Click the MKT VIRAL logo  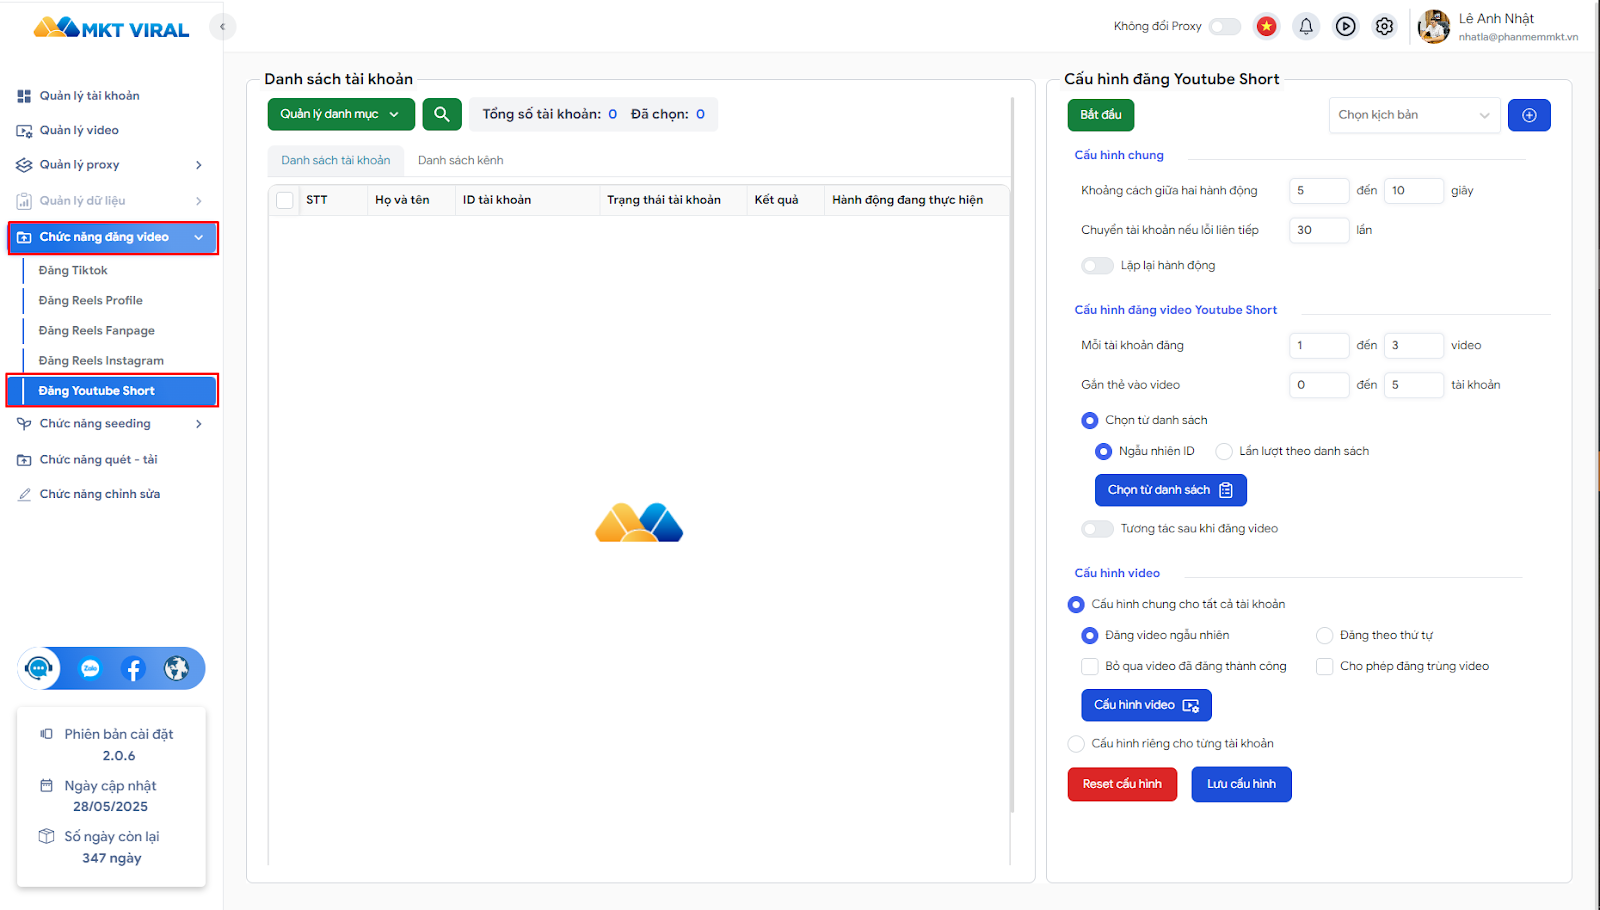pos(111,28)
